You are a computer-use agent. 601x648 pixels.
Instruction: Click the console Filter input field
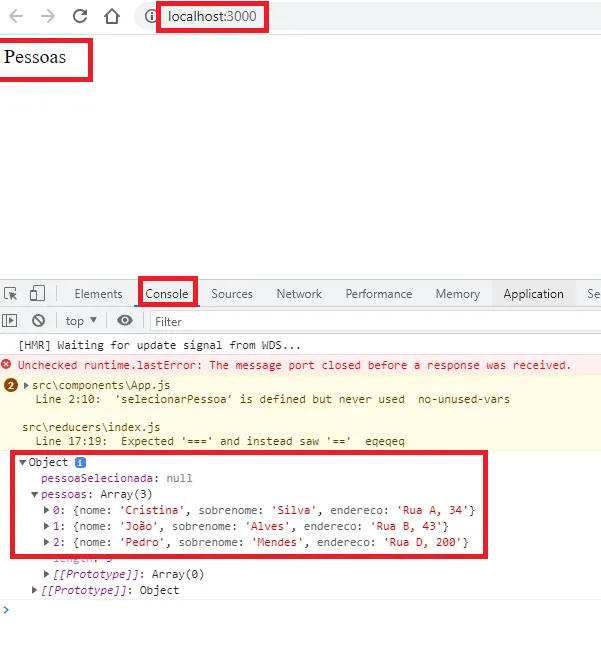375,322
